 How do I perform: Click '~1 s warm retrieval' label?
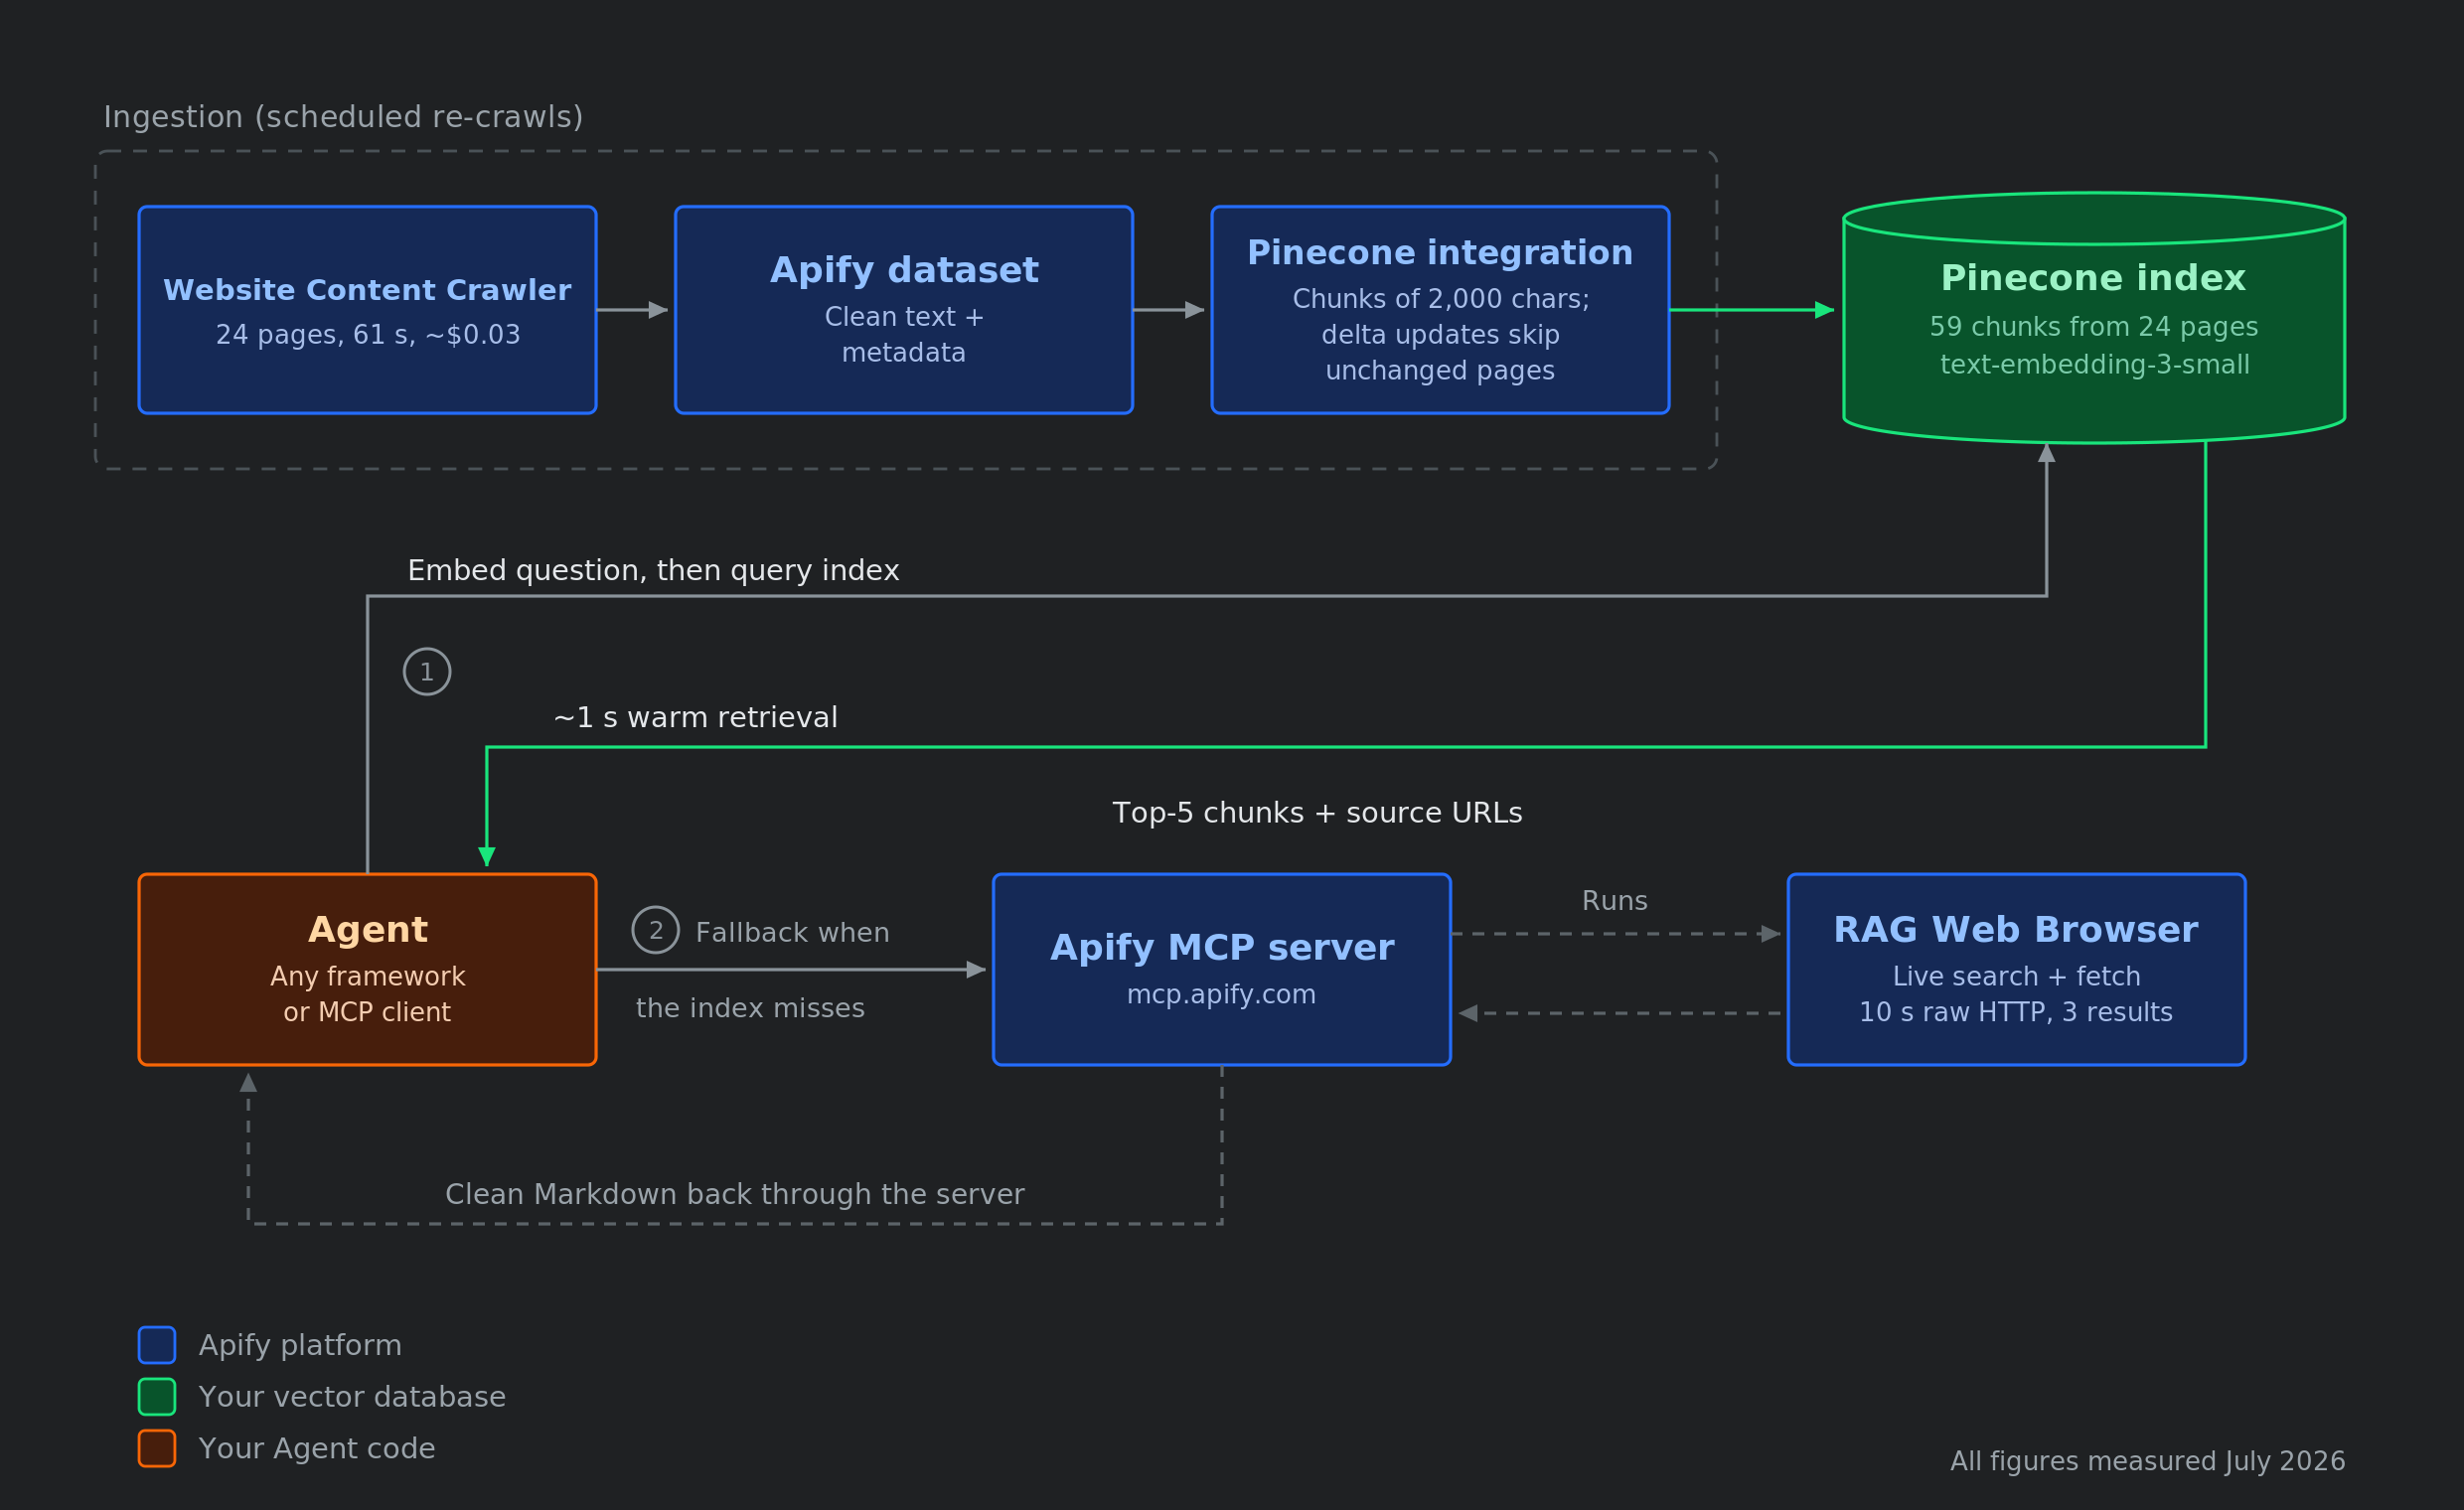click(x=695, y=718)
